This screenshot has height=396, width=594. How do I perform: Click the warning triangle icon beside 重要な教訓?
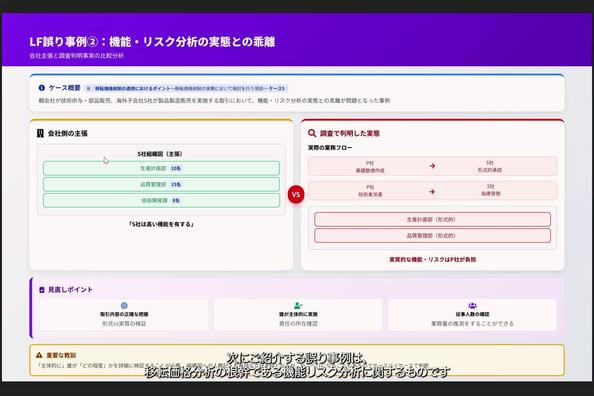coord(39,355)
